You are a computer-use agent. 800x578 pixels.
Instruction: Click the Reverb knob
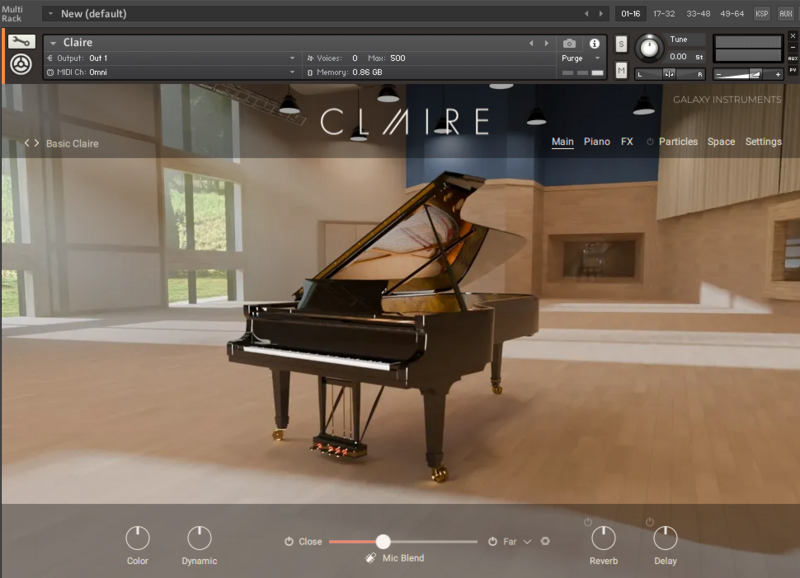click(x=604, y=538)
